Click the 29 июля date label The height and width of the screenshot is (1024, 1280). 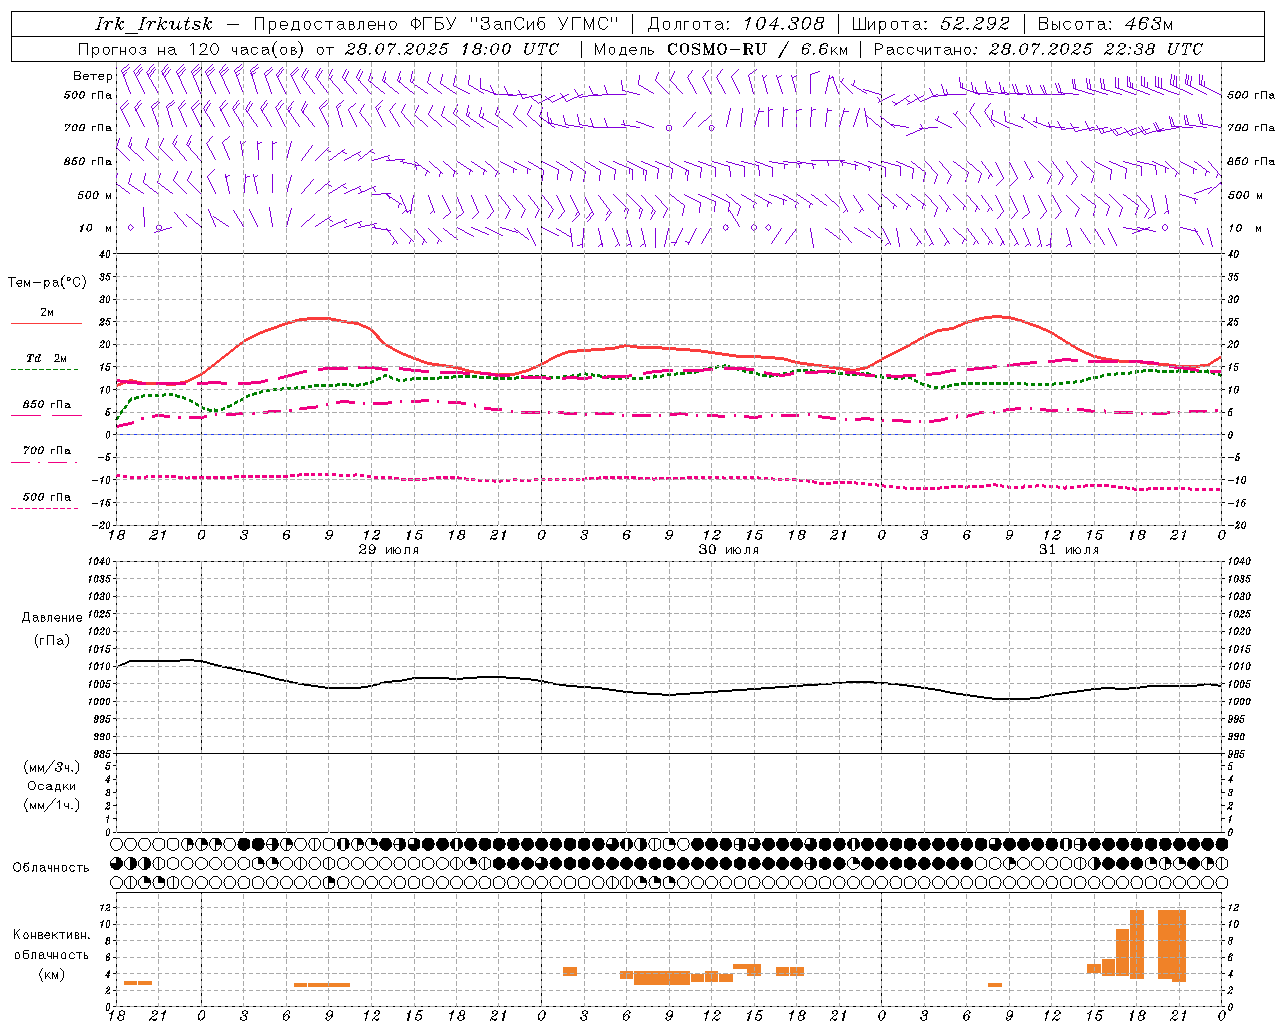tap(388, 550)
